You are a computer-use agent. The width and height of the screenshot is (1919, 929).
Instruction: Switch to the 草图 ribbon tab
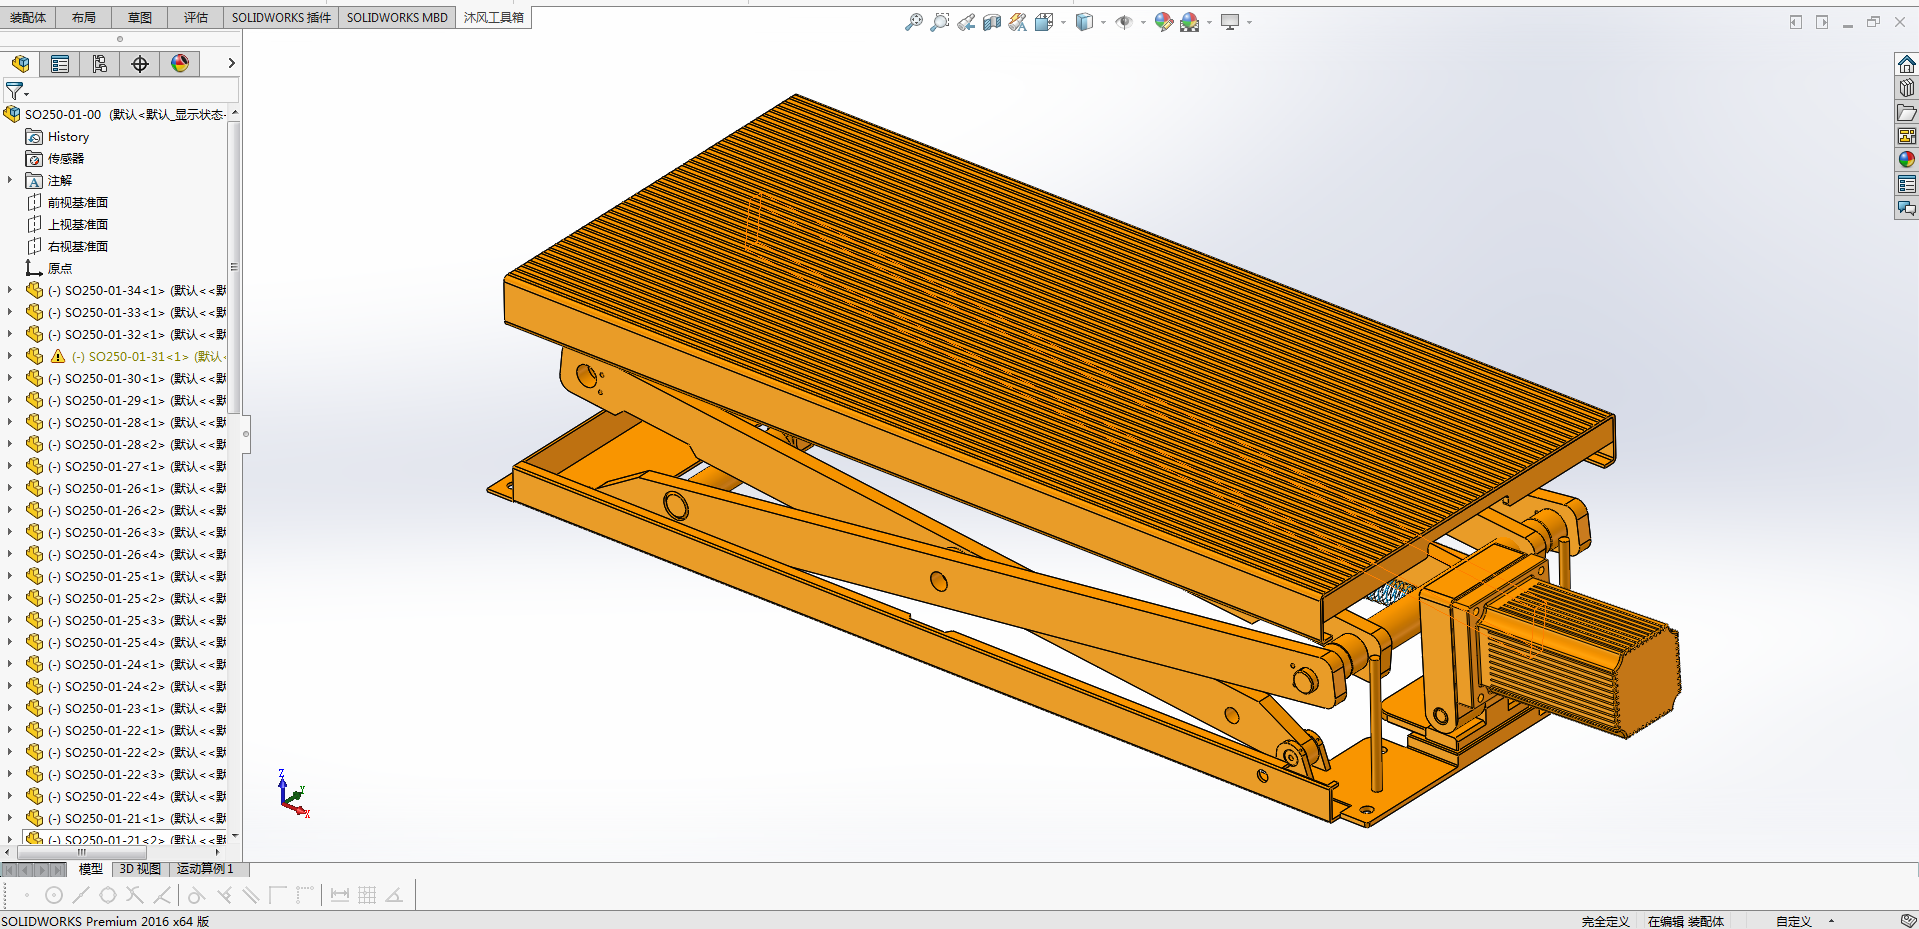(x=140, y=18)
